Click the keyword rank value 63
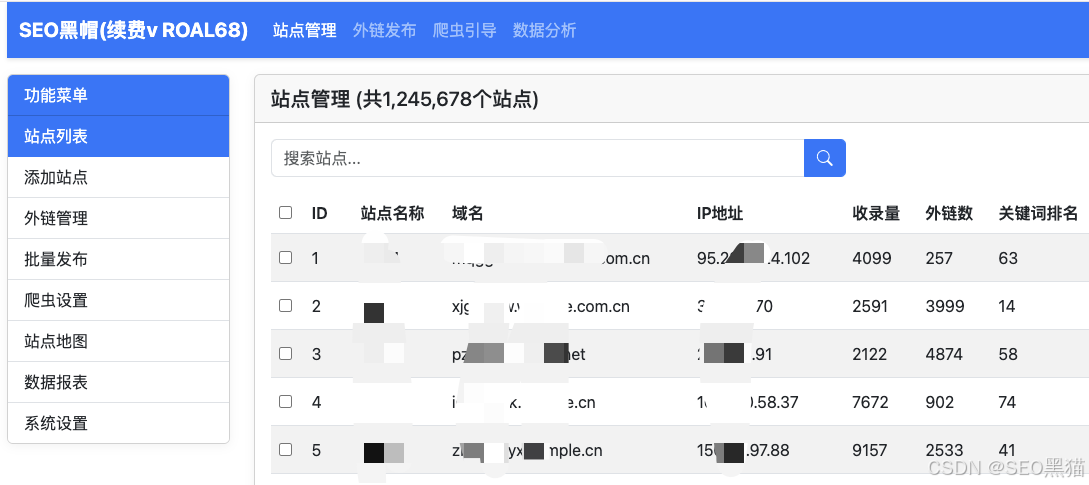The height and width of the screenshot is (485, 1089). tap(1008, 258)
